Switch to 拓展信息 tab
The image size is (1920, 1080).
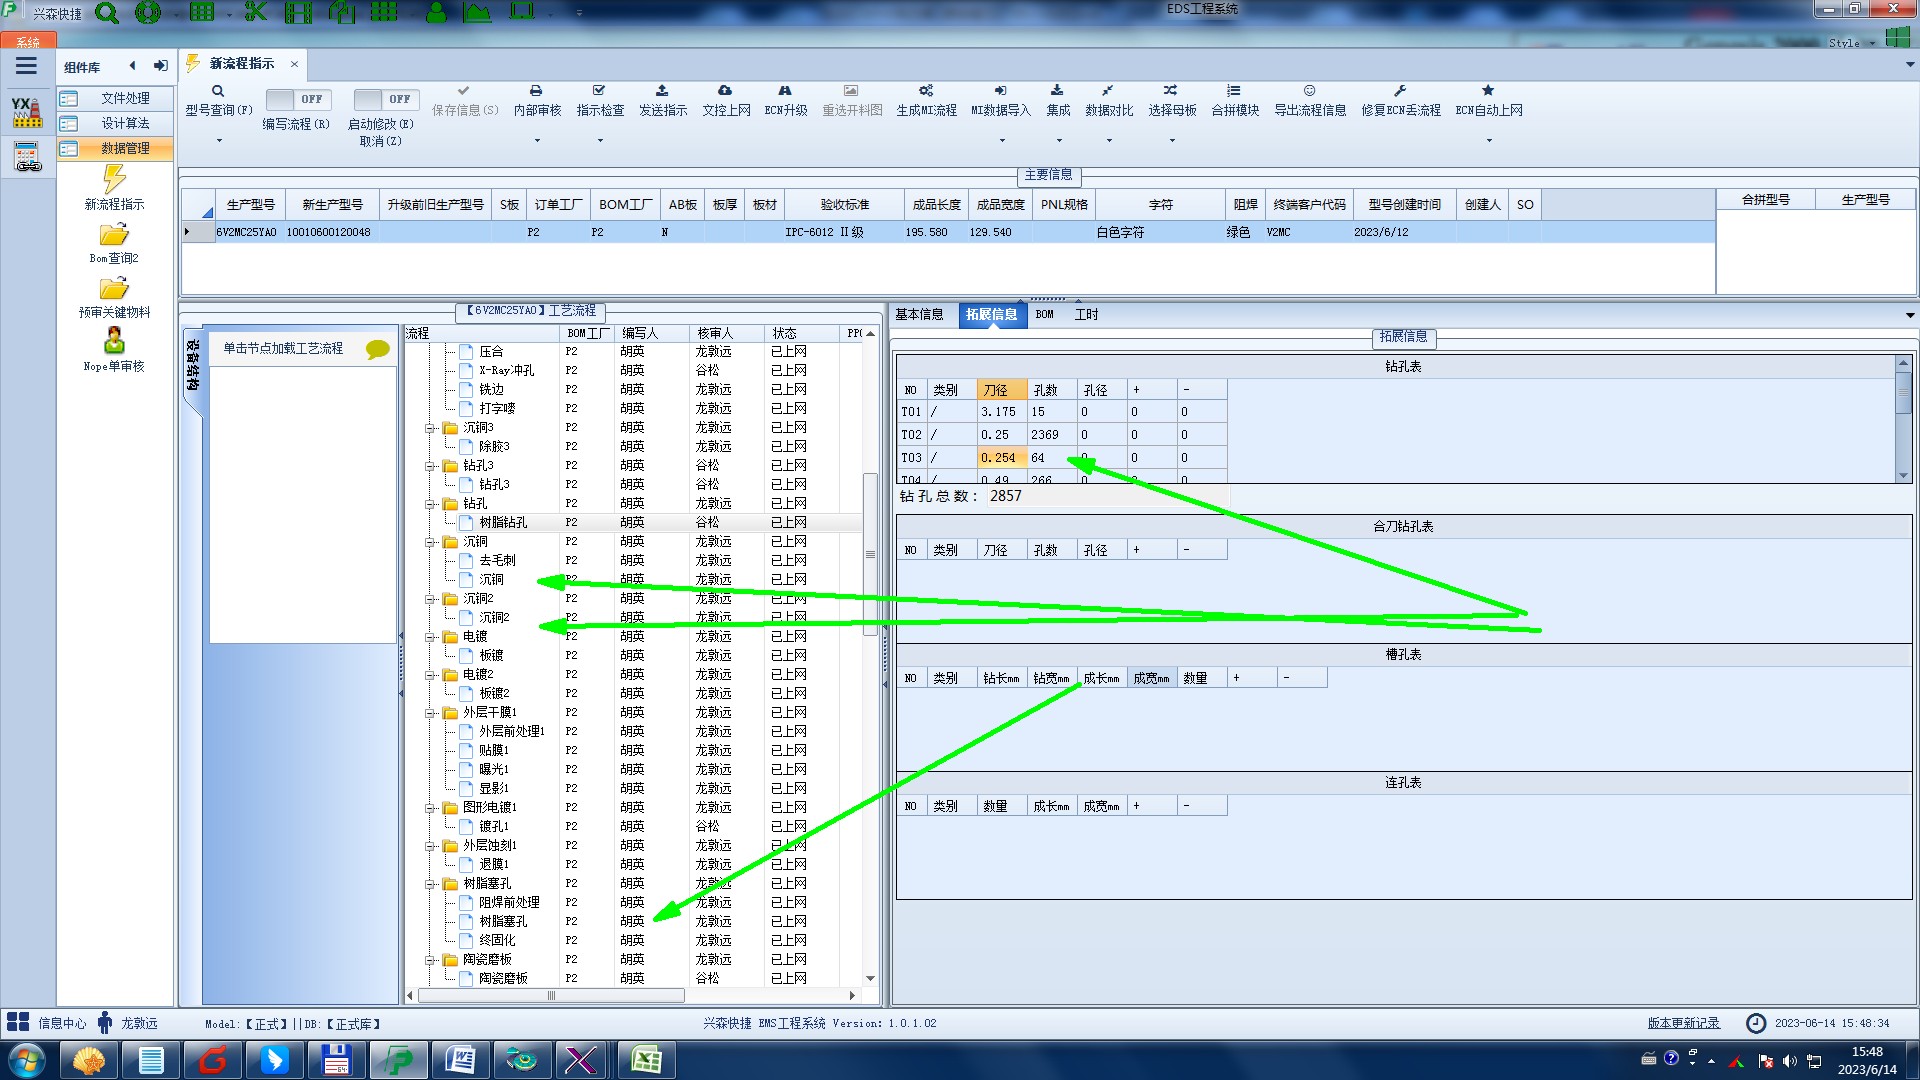click(991, 314)
